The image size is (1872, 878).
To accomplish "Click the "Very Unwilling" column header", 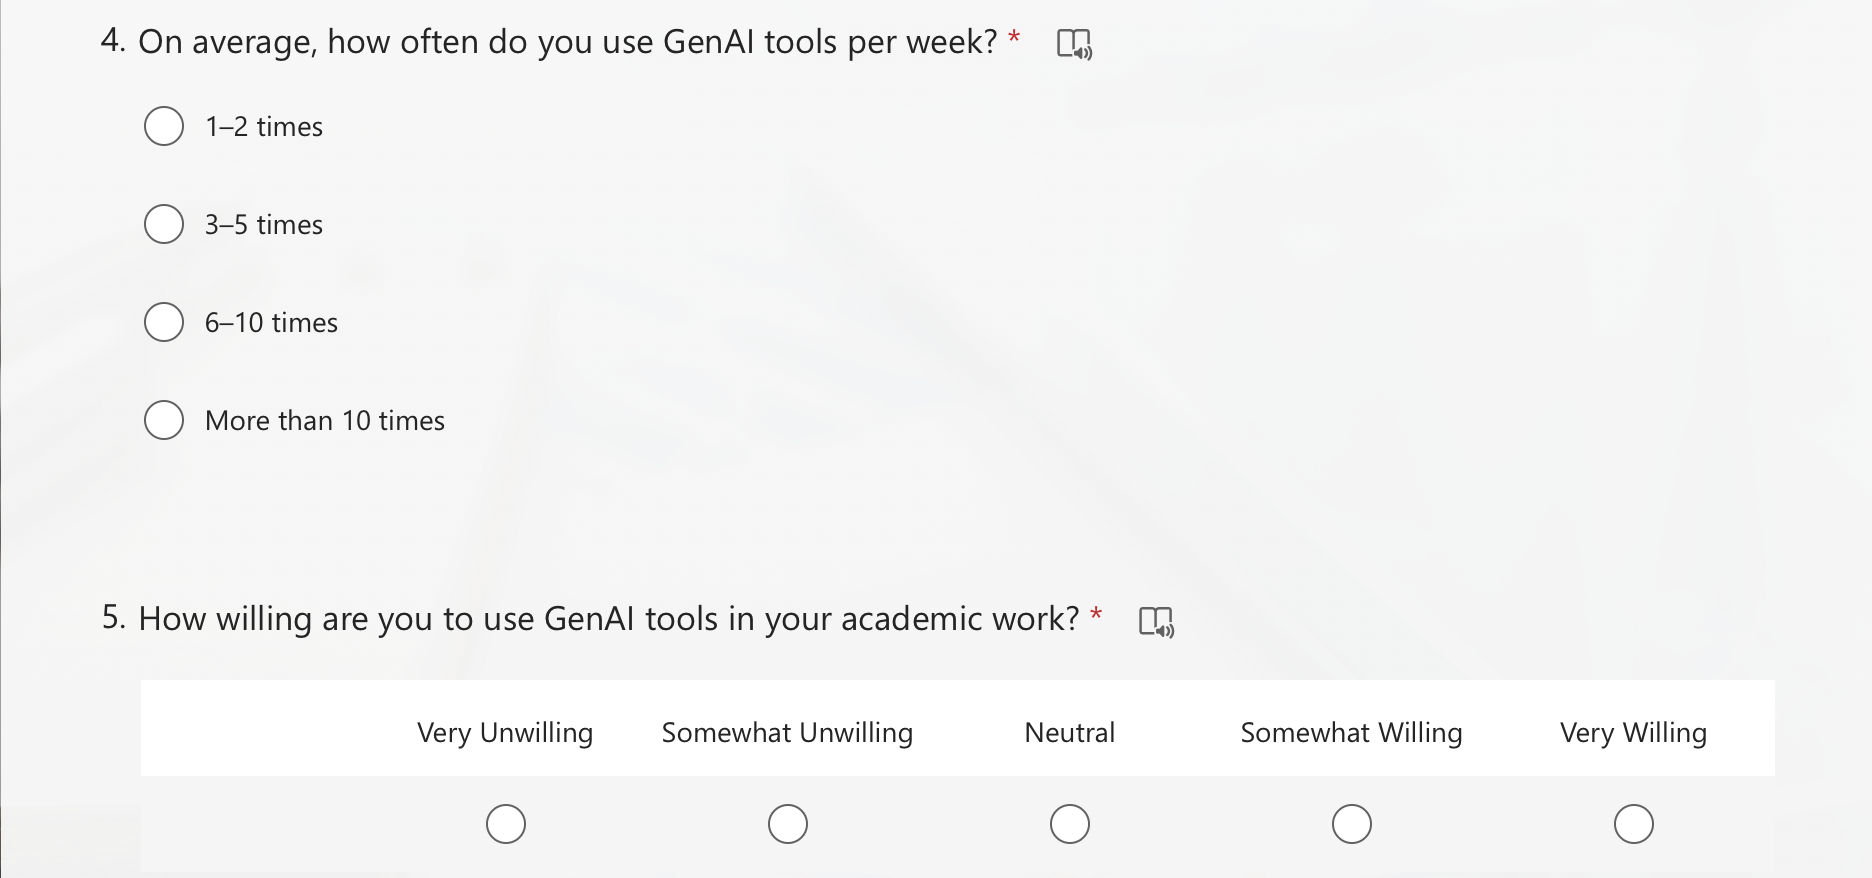I will point(505,733).
